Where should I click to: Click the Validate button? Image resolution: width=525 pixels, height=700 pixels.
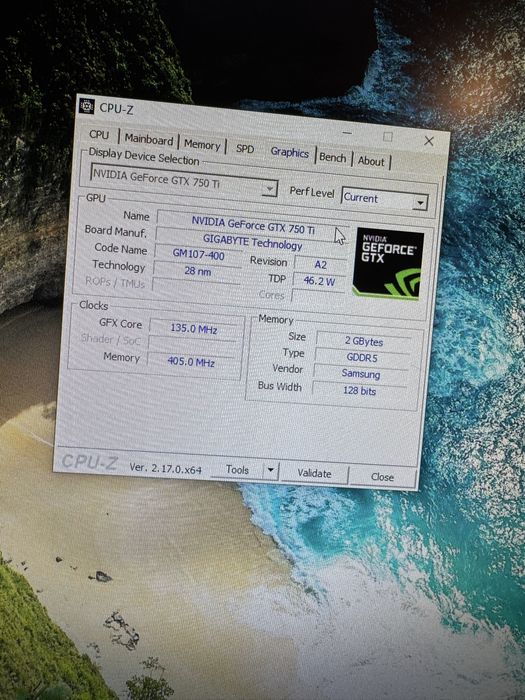tap(314, 473)
